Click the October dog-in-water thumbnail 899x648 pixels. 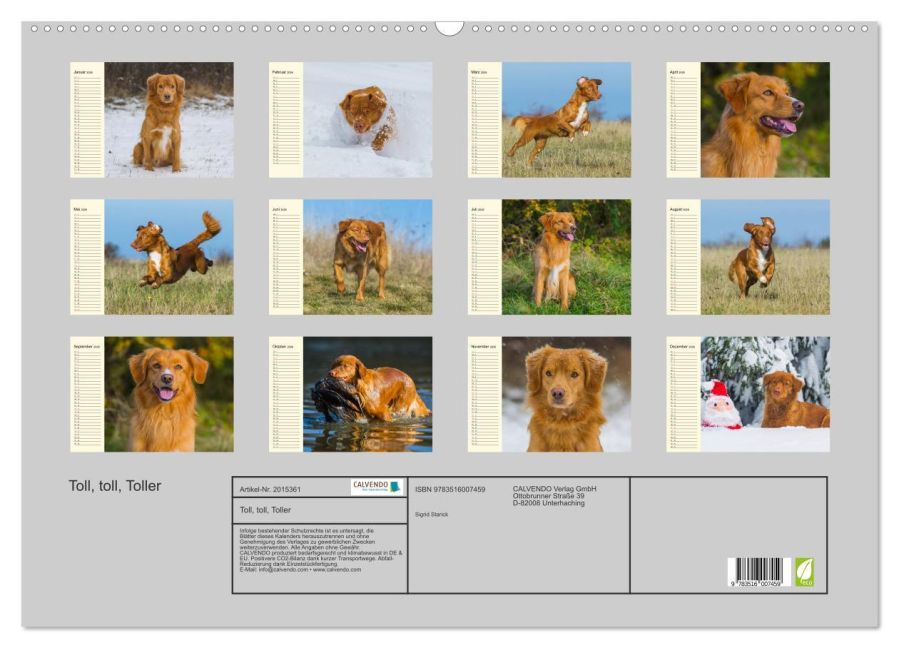[x=351, y=395]
